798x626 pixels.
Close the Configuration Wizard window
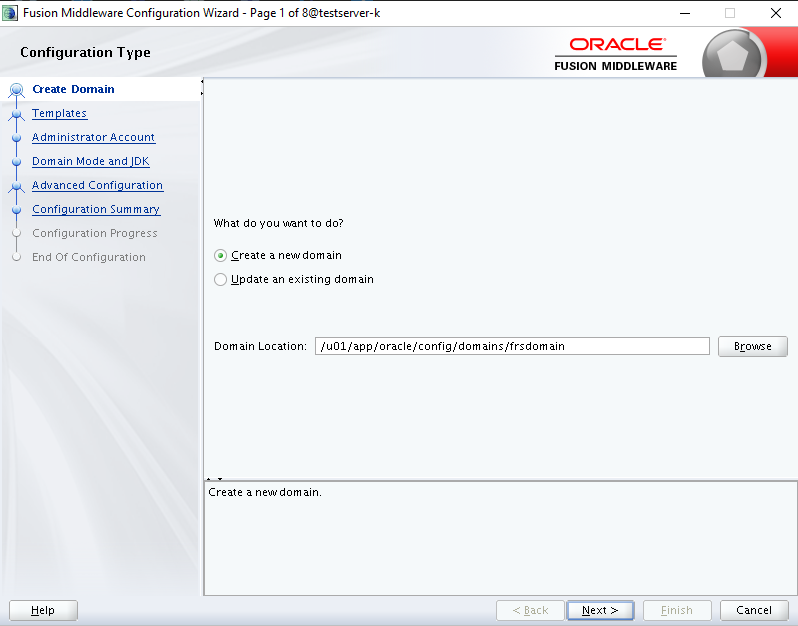776,13
